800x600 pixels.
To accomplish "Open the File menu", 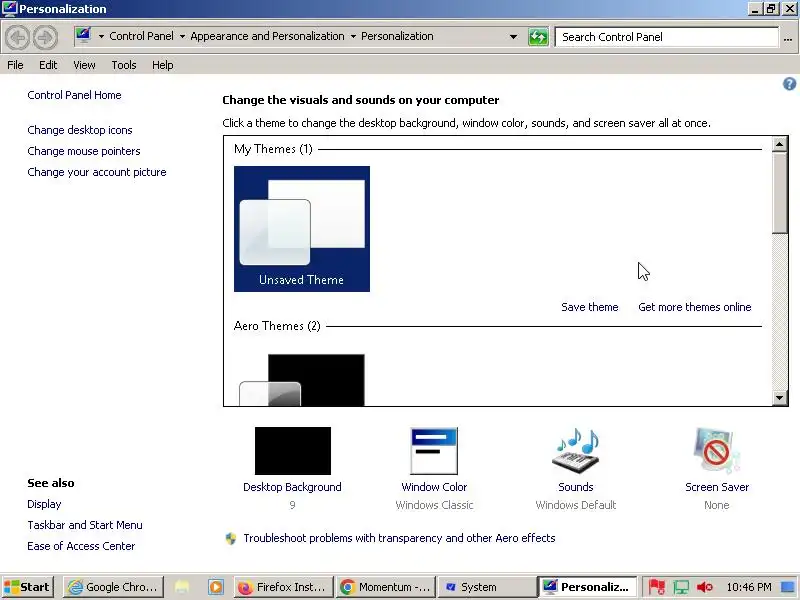I will 15,65.
